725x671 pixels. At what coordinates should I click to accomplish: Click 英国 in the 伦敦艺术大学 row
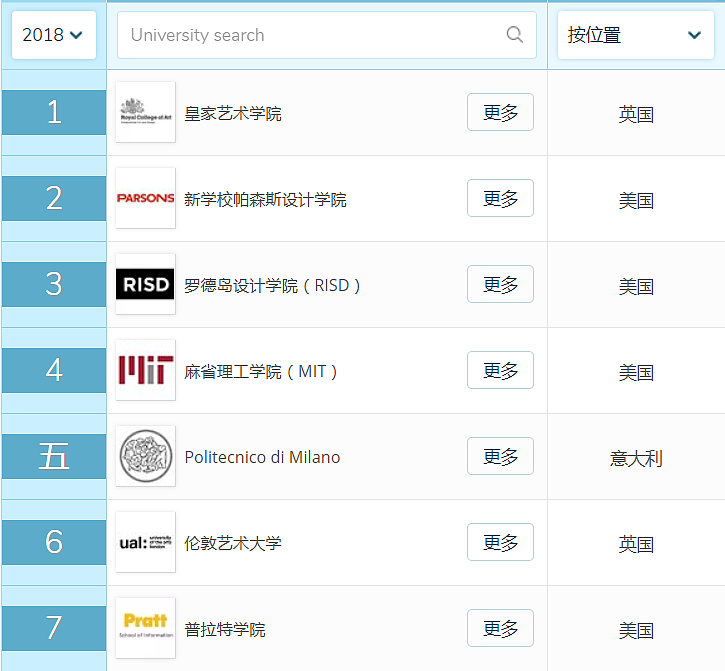[x=636, y=545]
